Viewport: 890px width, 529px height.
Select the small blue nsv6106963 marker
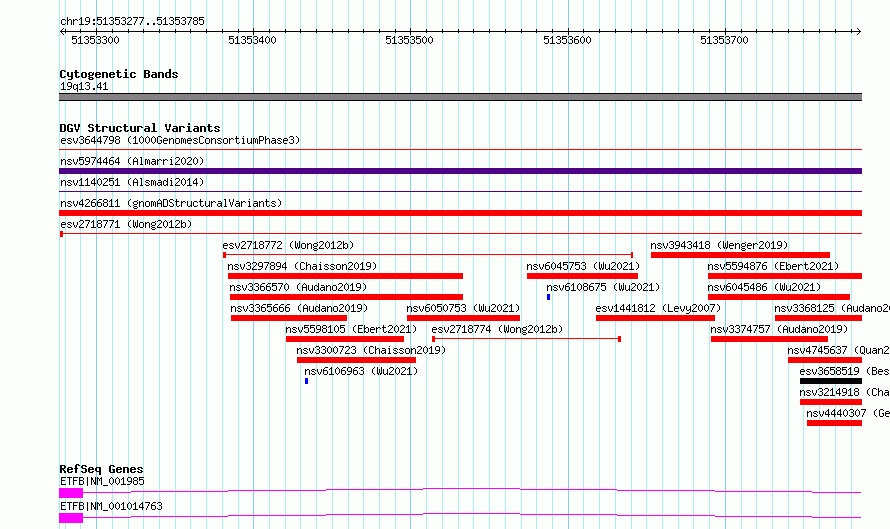[307, 381]
